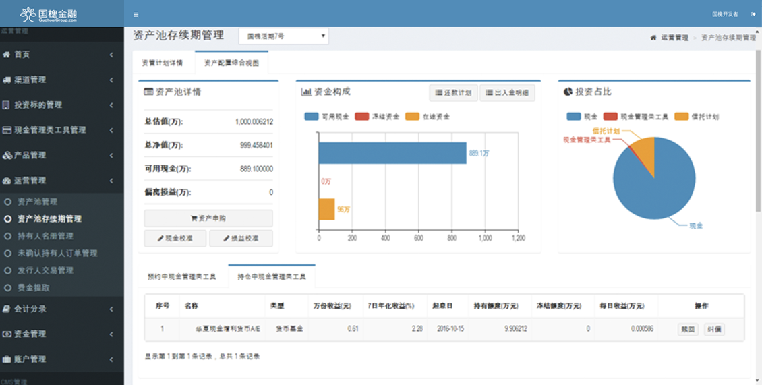Screen dimensions: 762x385
Task: Expand the 会计分录 menu chevron
Action: pyautogui.click(x=111, y=309)
